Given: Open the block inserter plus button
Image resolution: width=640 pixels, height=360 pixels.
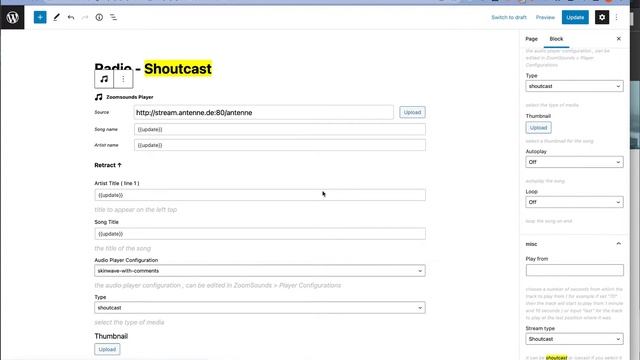Looking at the screenshot, I should pos(40,17).
